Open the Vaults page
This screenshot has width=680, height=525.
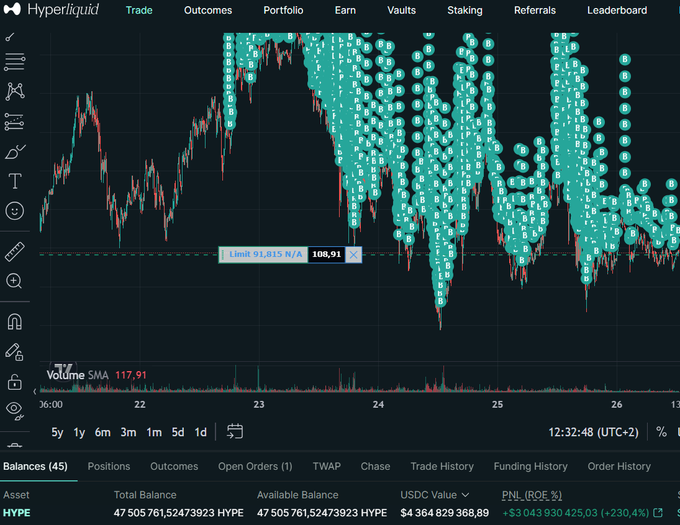click(x=401, y=10)
